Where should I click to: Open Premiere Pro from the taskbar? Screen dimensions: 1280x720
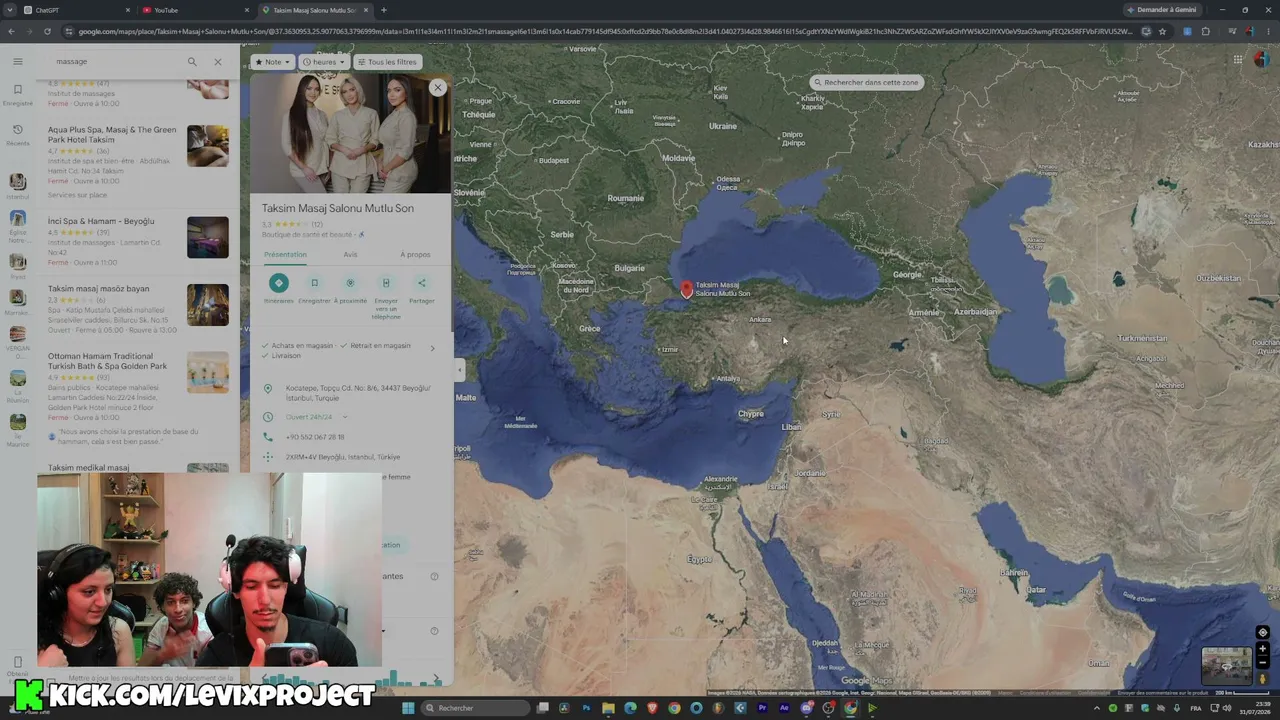762,708
